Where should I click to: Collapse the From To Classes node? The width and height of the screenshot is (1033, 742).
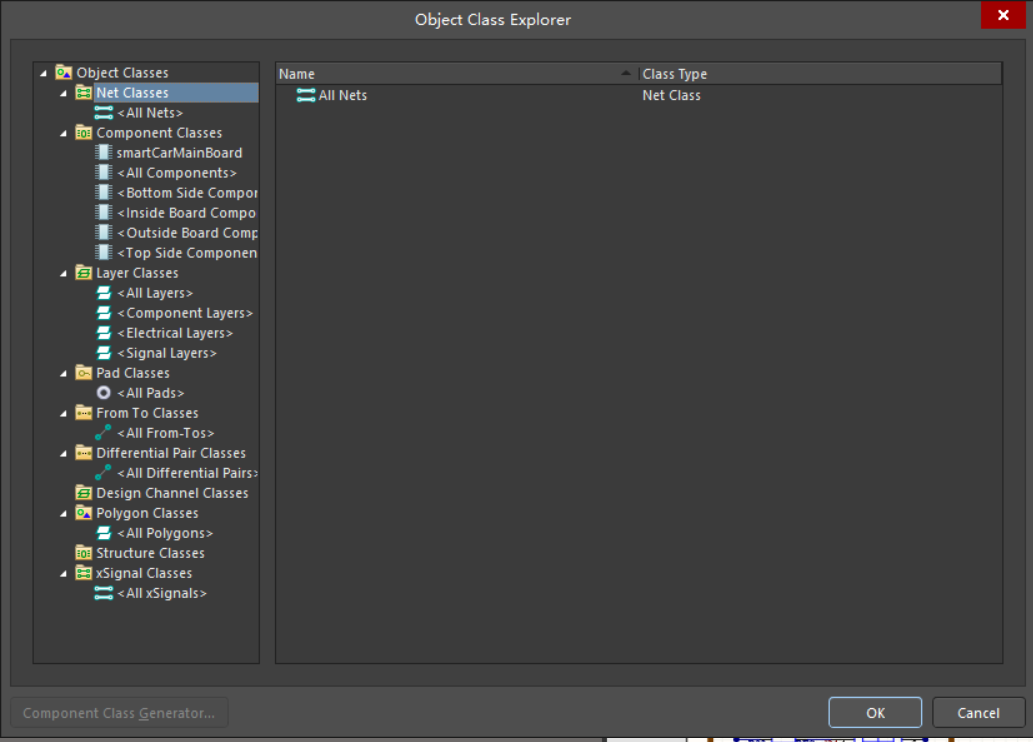point(63,414)
